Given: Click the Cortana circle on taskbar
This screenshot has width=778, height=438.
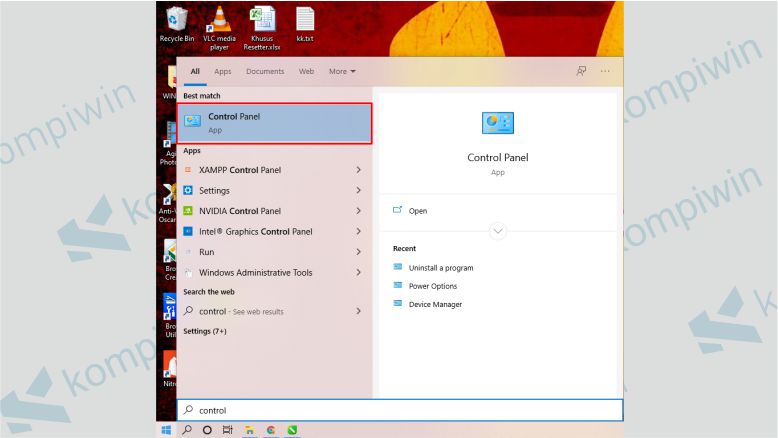Looking at the screenshot, I should [x=207, y=430].
